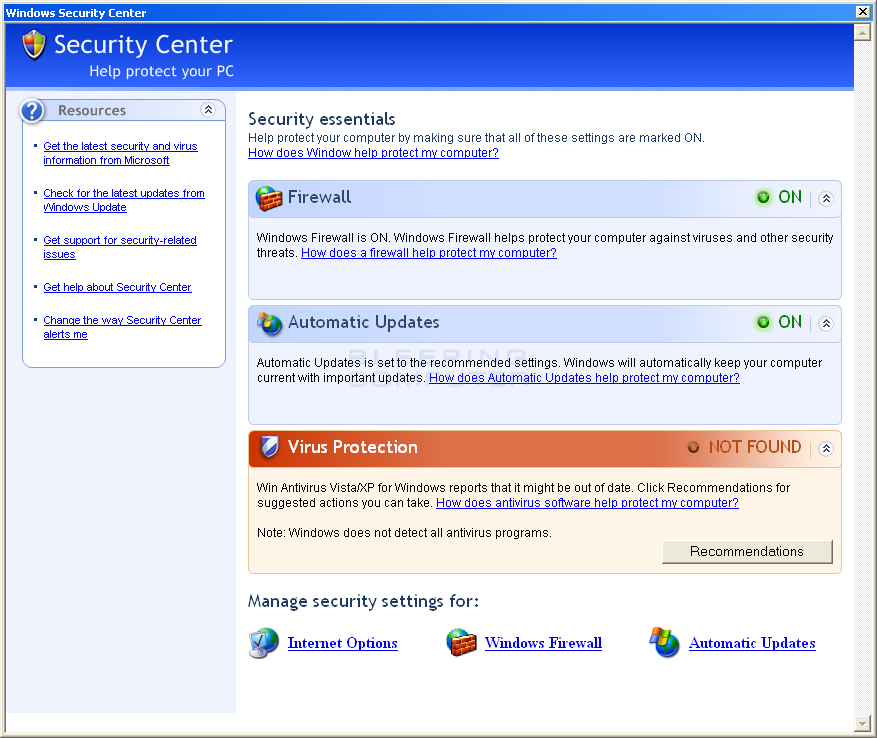Click the Firewall brick wall icon
Viewport: 877px width, 738px height.
click(x=269, y=198)
